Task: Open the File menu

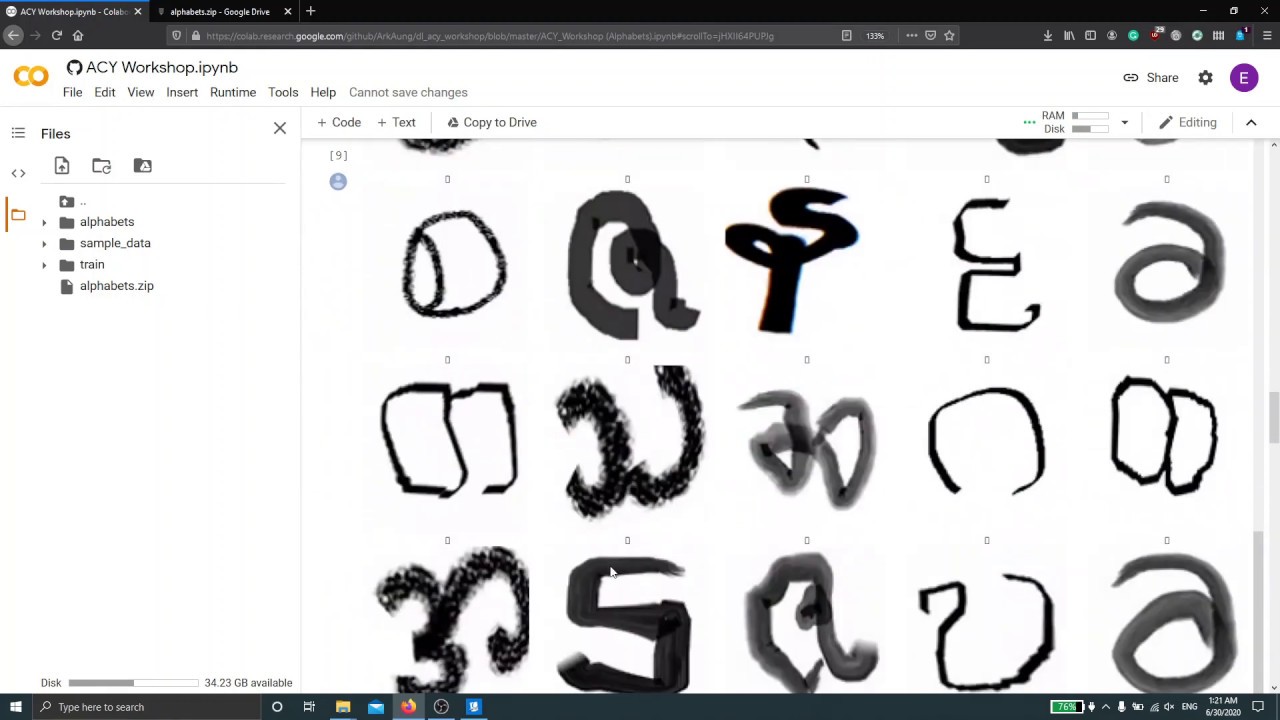Action: tap(72, 92)
